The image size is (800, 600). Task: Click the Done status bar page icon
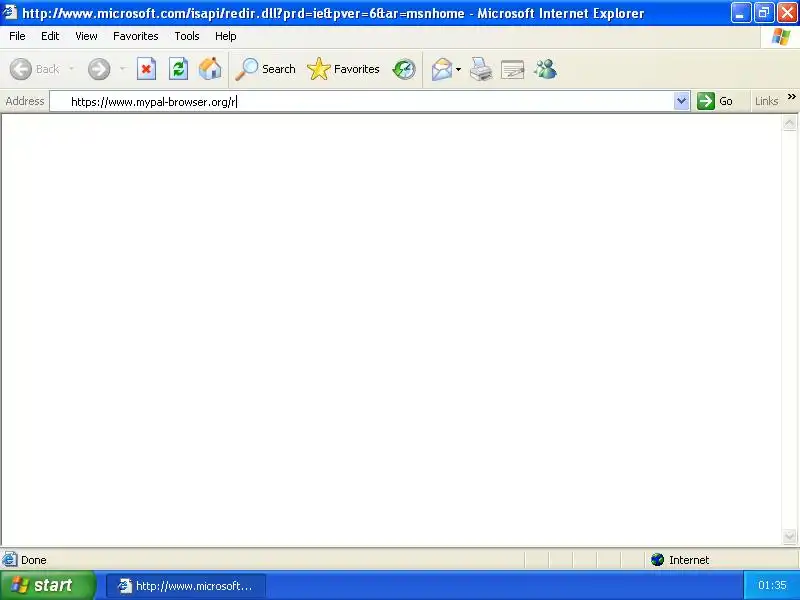[x=9, y=560]
